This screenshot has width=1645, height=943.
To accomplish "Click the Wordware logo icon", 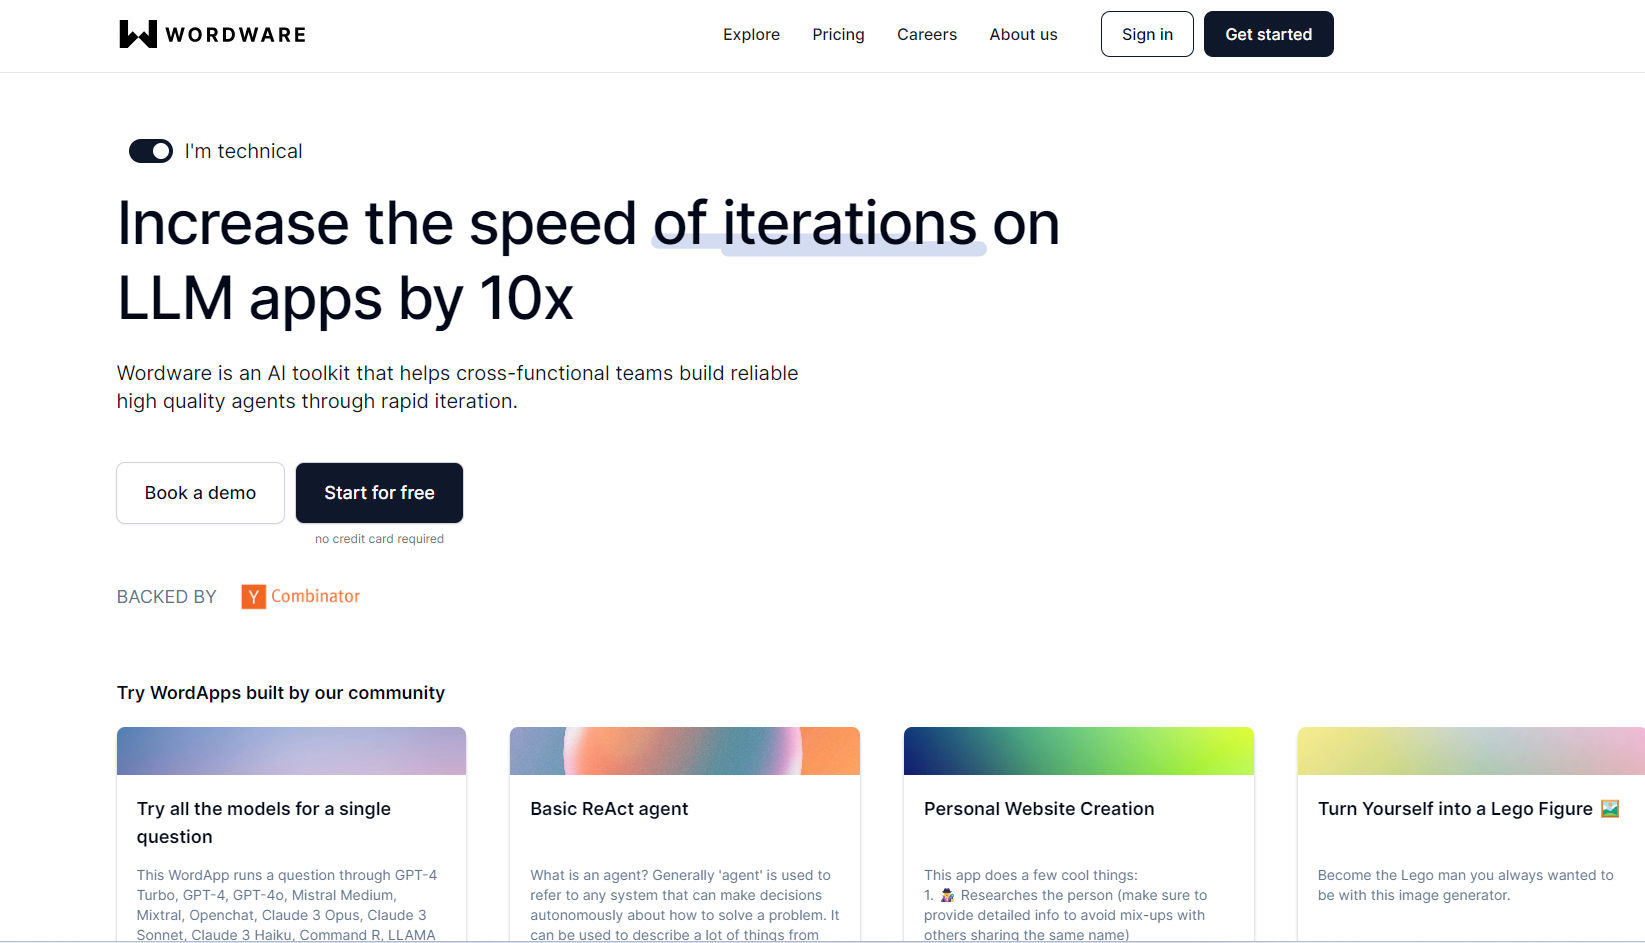I will pyautogui.click(x=138, y=34).
